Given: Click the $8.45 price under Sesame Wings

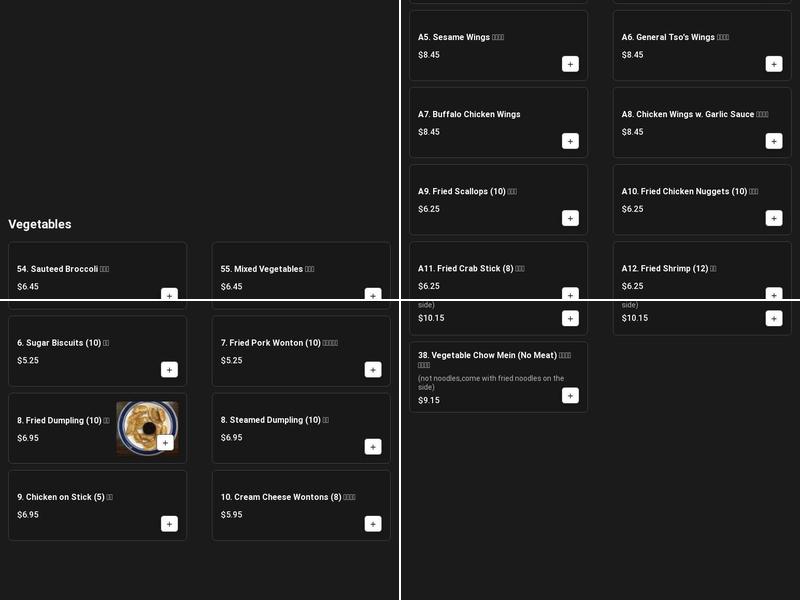Looking at the screenshot, I should tap(429, 55).
